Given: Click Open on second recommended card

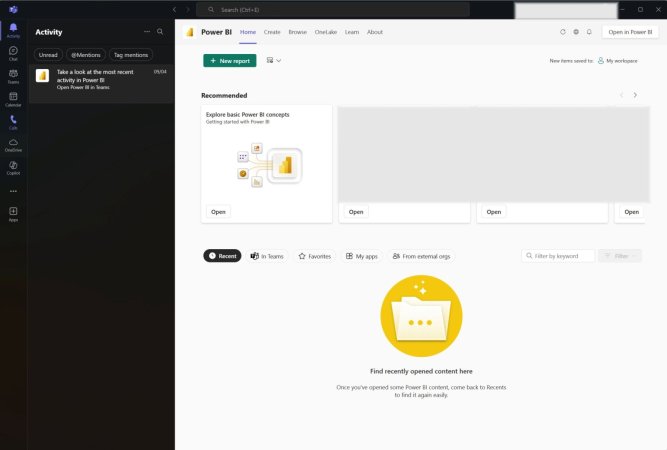Looking at the screenshot, I should click(x=356, y=212).
